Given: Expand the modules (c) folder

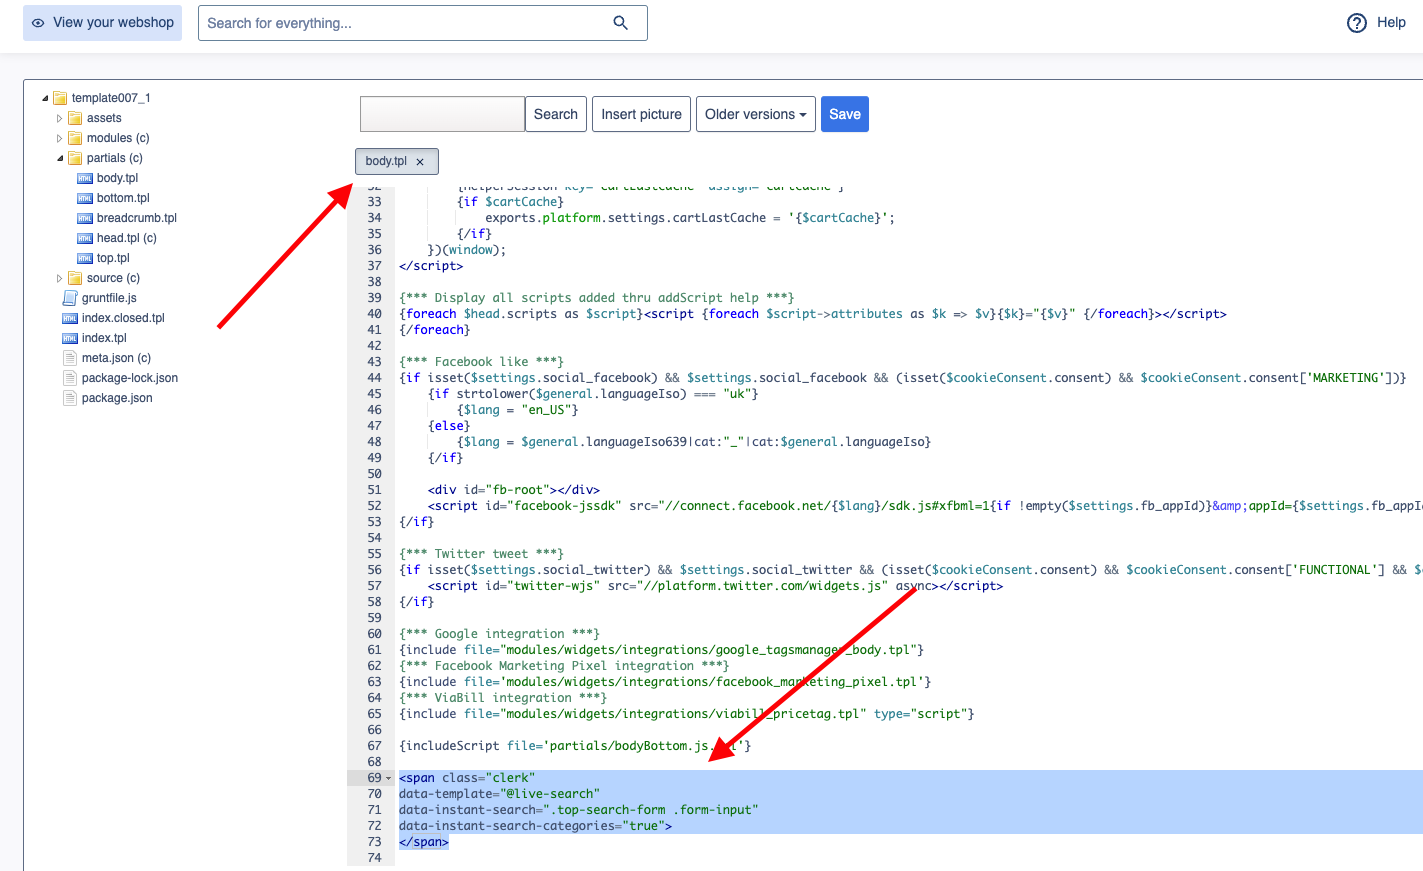Looking at the screenshot, I should [x=58, y=137].
